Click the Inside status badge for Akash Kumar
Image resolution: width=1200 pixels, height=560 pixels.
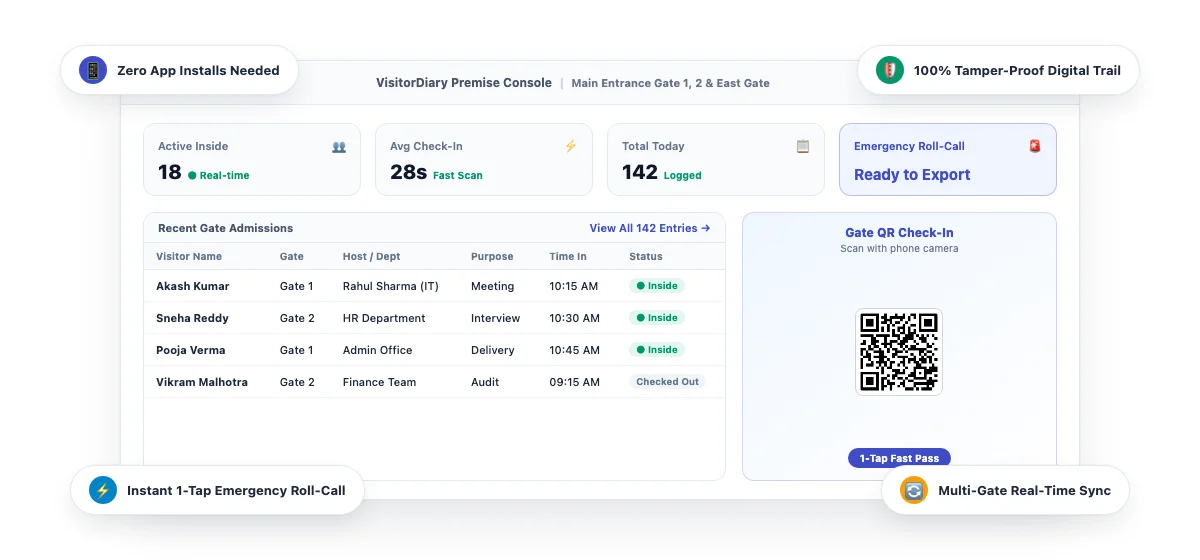point(657,286)
